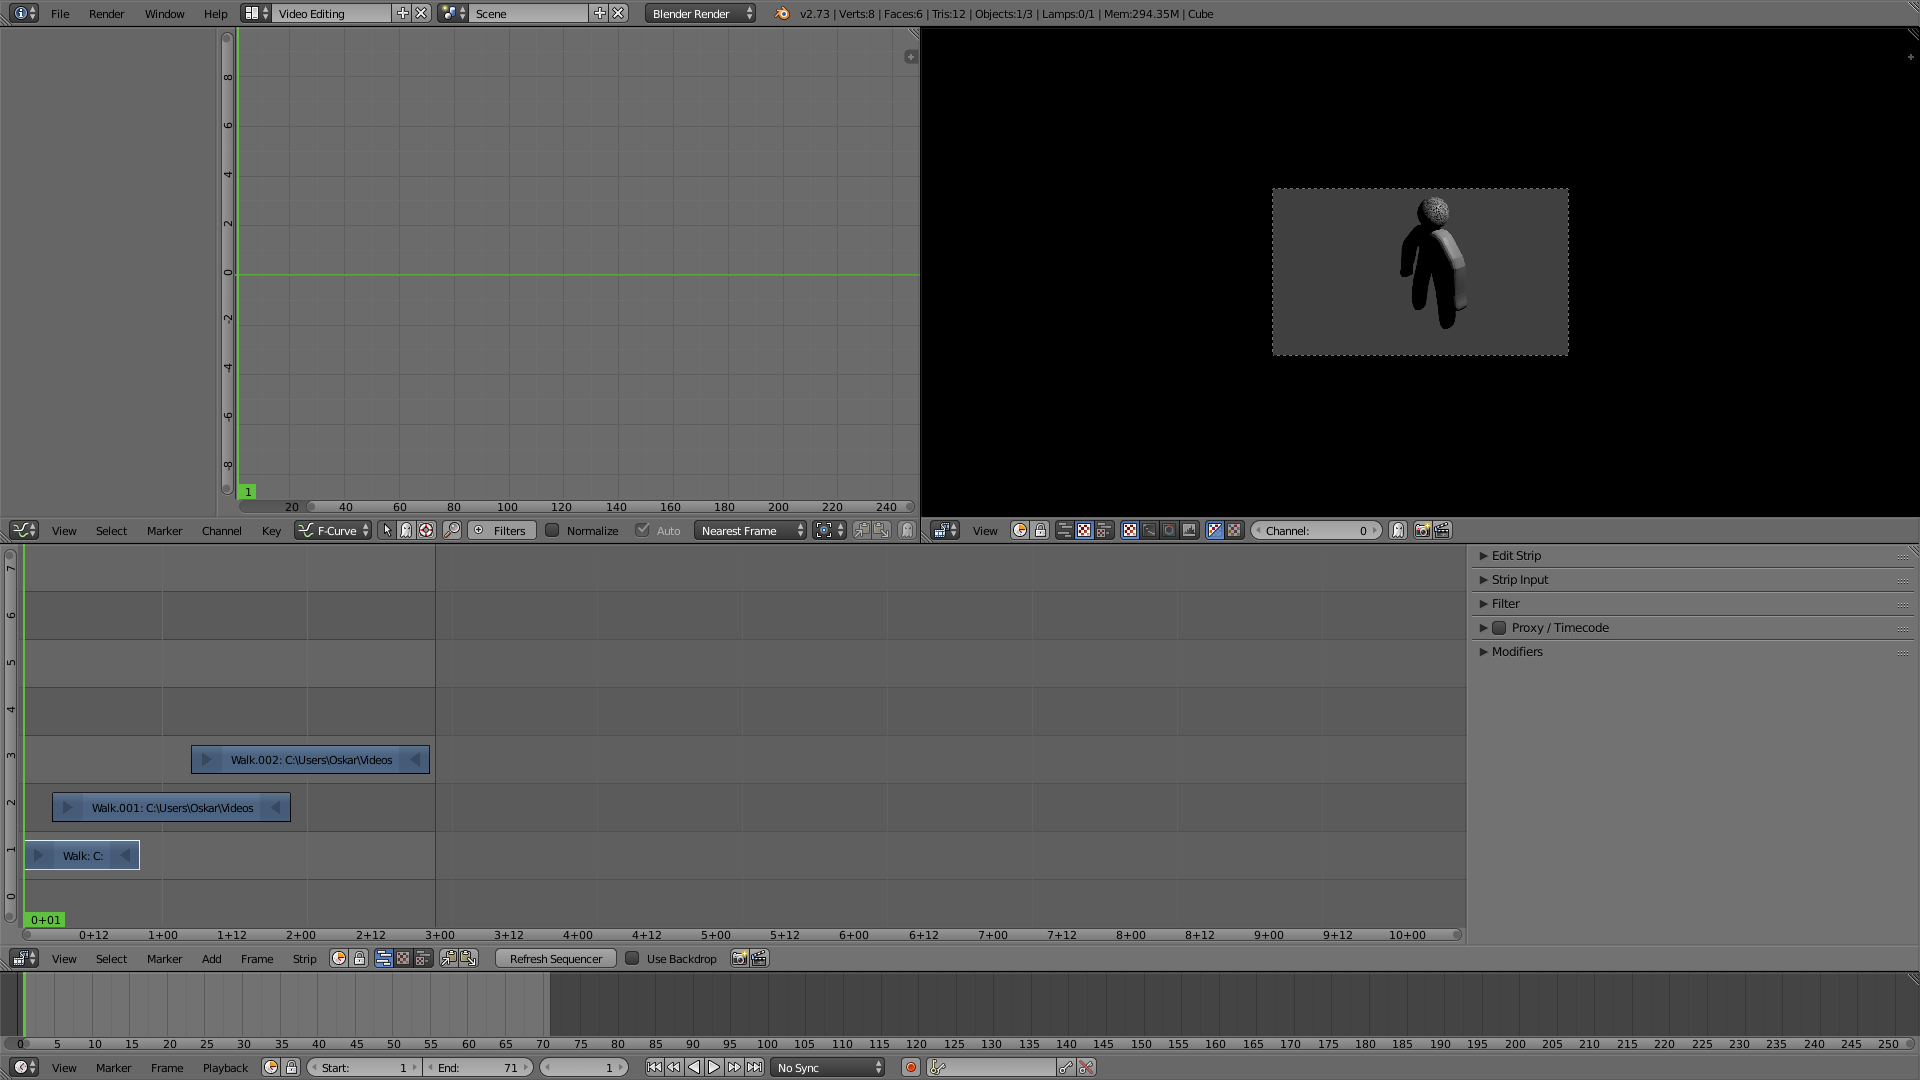Click the ghost curves icon

pos(906,531)
